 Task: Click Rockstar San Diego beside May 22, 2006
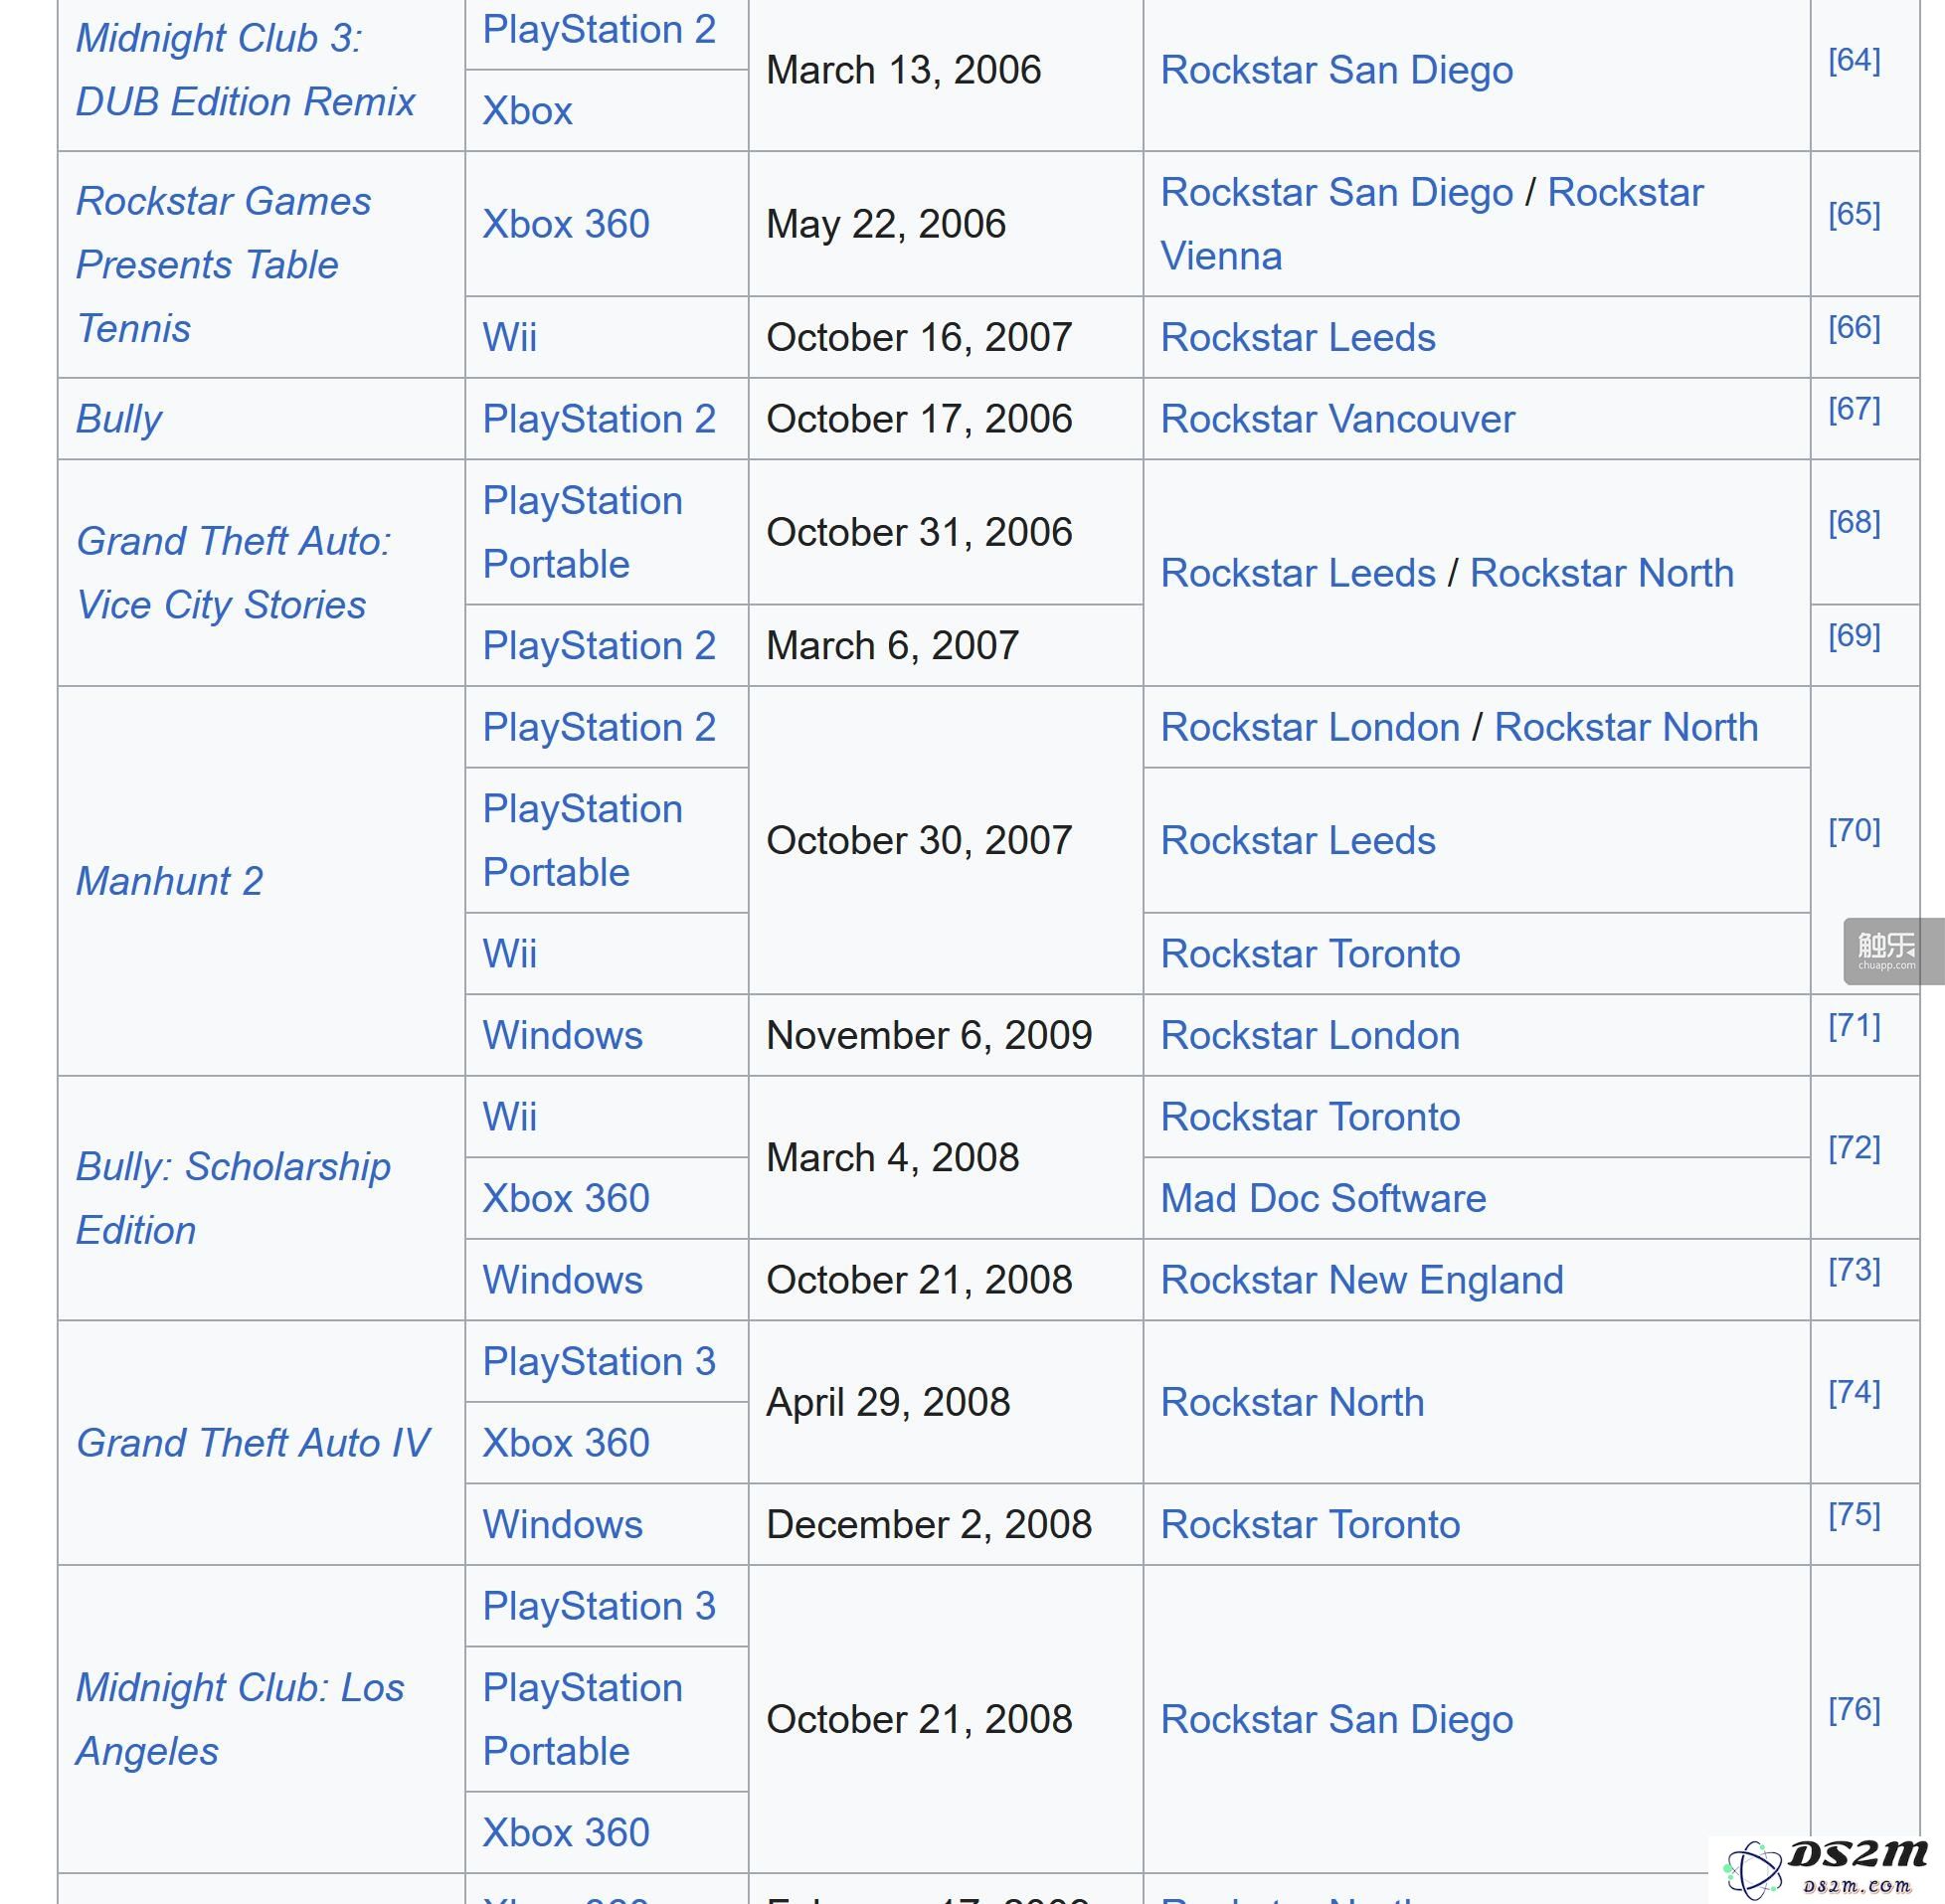pos(1337,192)
